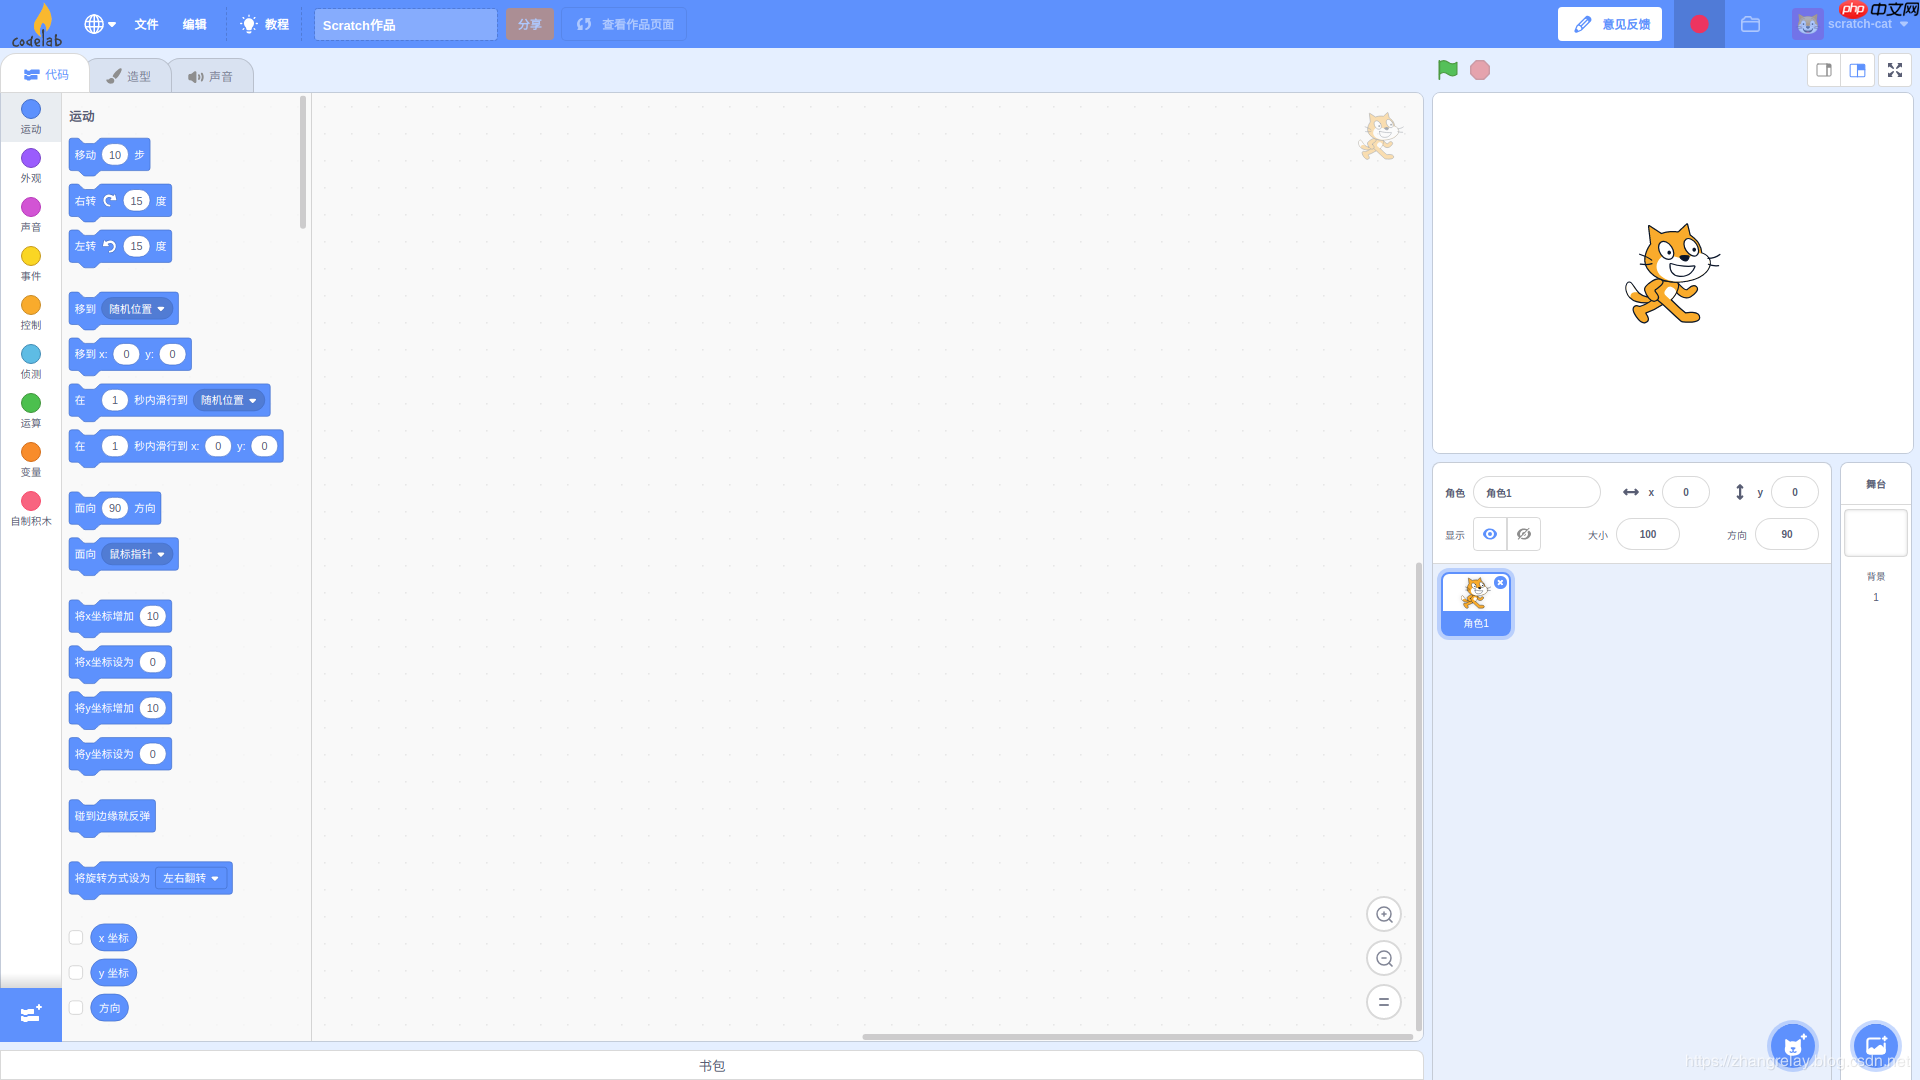This screenshot has width=1920, height=1080.
Task: Switch to the 造型 costumes tab
Action: tap(129, 76)
